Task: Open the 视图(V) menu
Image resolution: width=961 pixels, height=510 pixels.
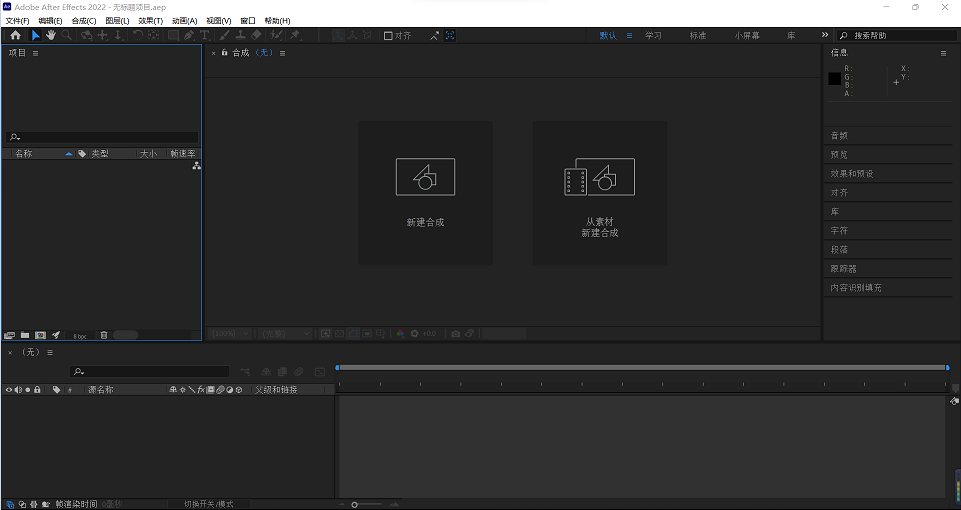Action: pos(218,21)
